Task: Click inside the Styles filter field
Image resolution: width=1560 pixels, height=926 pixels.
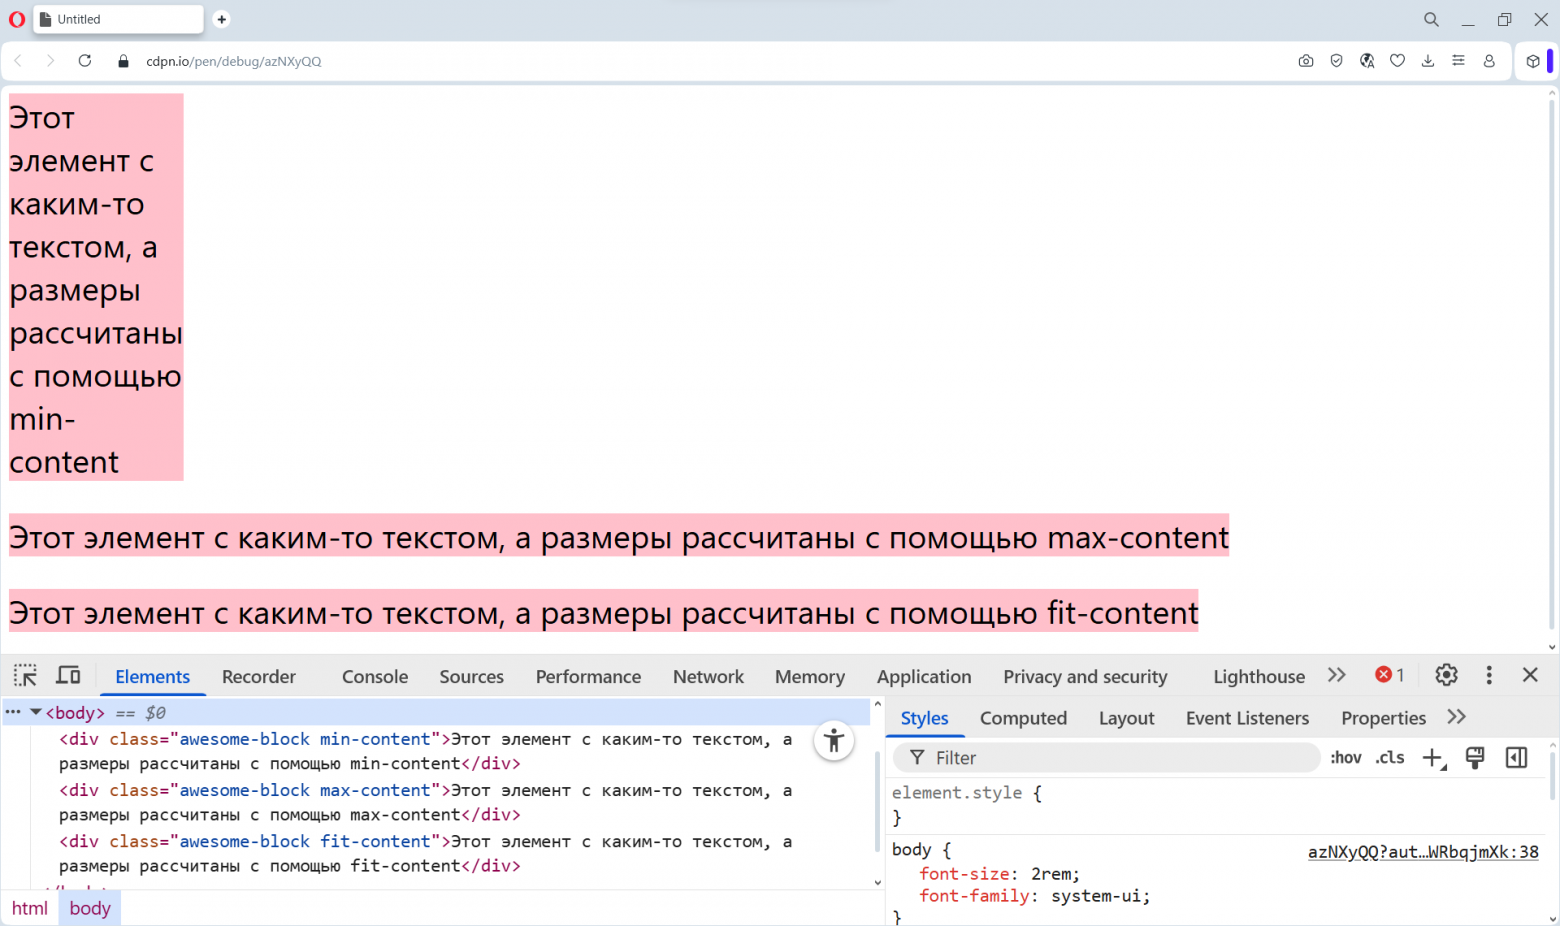Action: pos(1100,758)
